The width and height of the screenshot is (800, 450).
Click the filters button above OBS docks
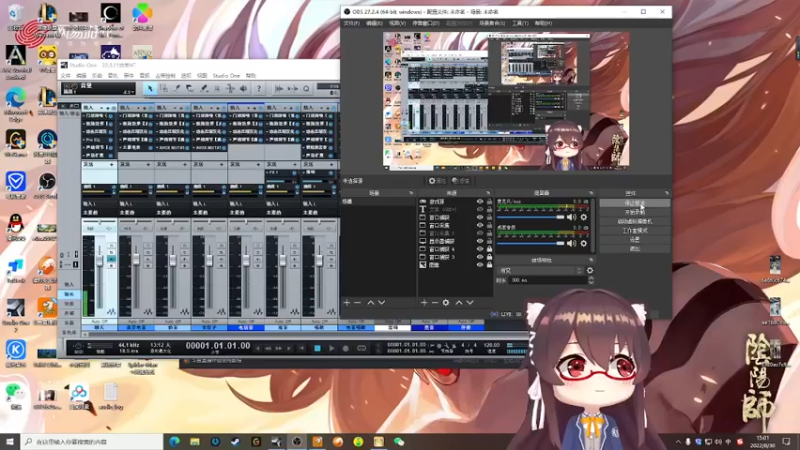(461, 181)
